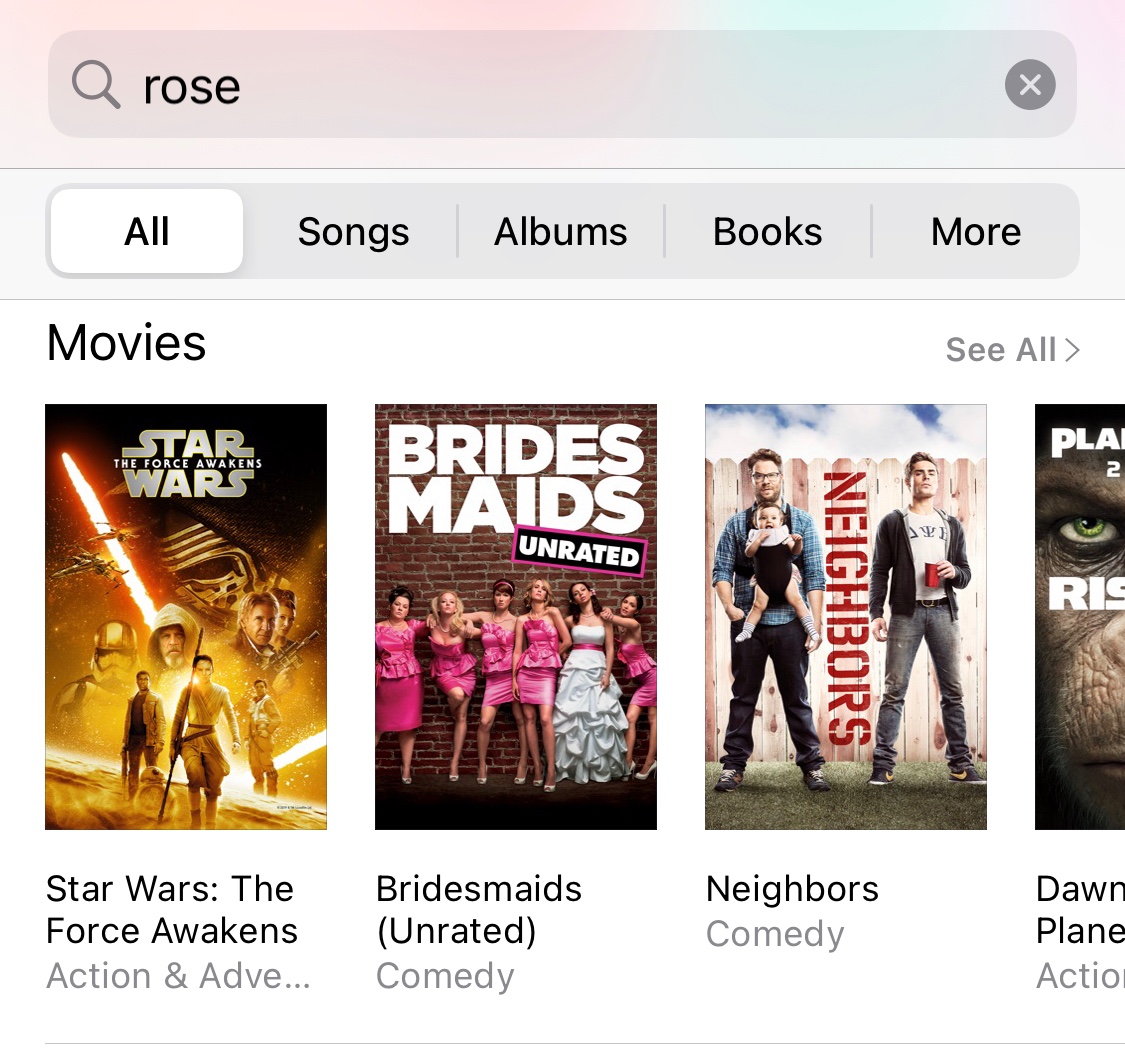Tap the Movies section heading
This screenshot has height=1054, width=1125.
[126, 344]
